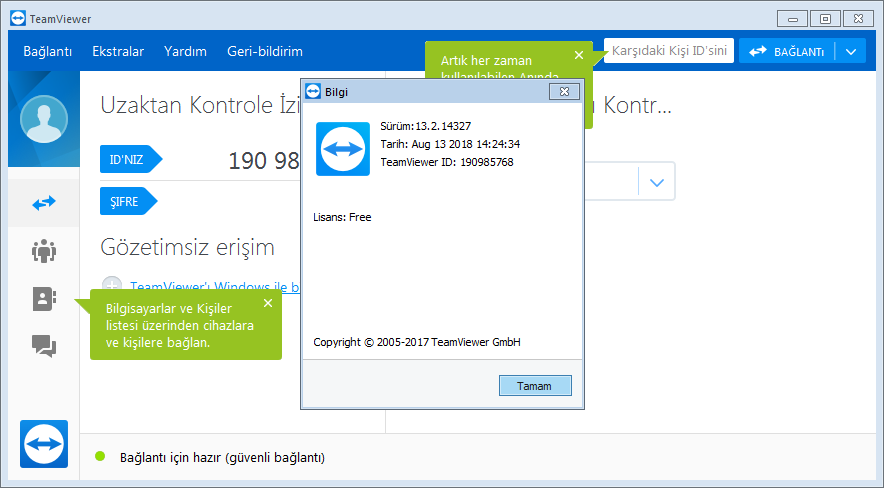Click the 'Sürüm:13.2.14327' version text
The width and height of the screenshot is (884, 488).
[x=426, y=126]
